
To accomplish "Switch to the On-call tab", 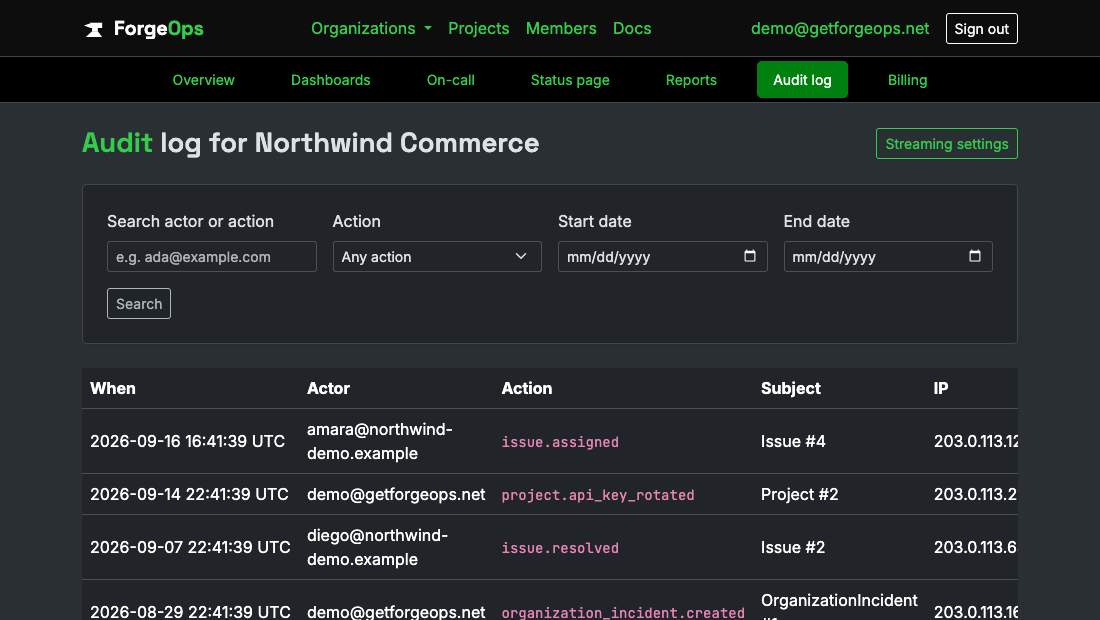I will [x=450, y=80].
